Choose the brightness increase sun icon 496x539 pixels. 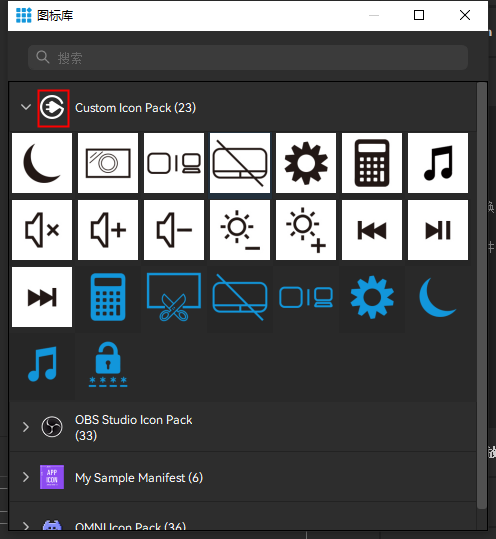click(x=306, y=230)
